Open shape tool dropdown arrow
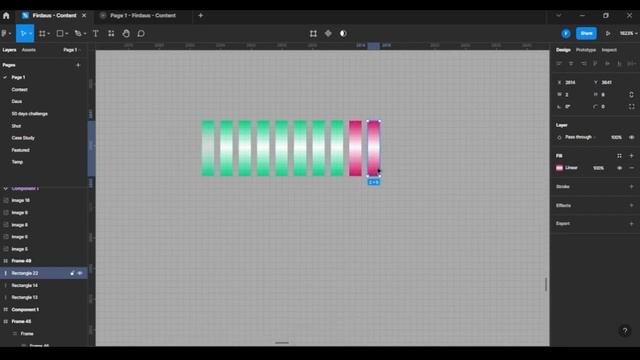Image resolution: width=640 pixels, height=360 pixels. pyautogui.click(x=67, y=33)
